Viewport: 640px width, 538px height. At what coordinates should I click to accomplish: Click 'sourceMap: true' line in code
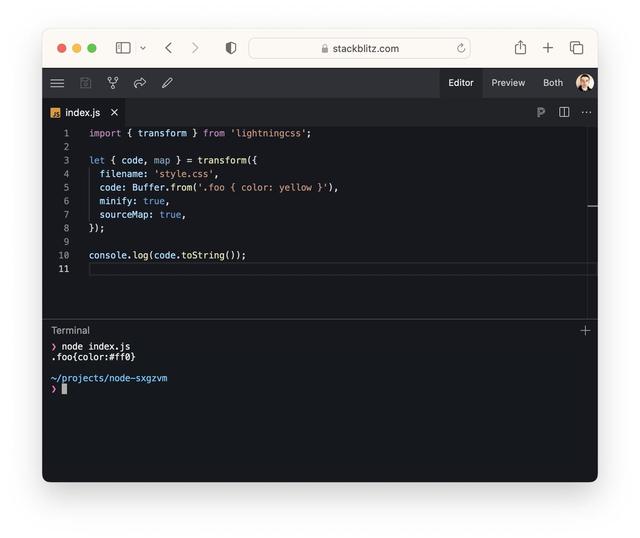click(x=142, y=215)
